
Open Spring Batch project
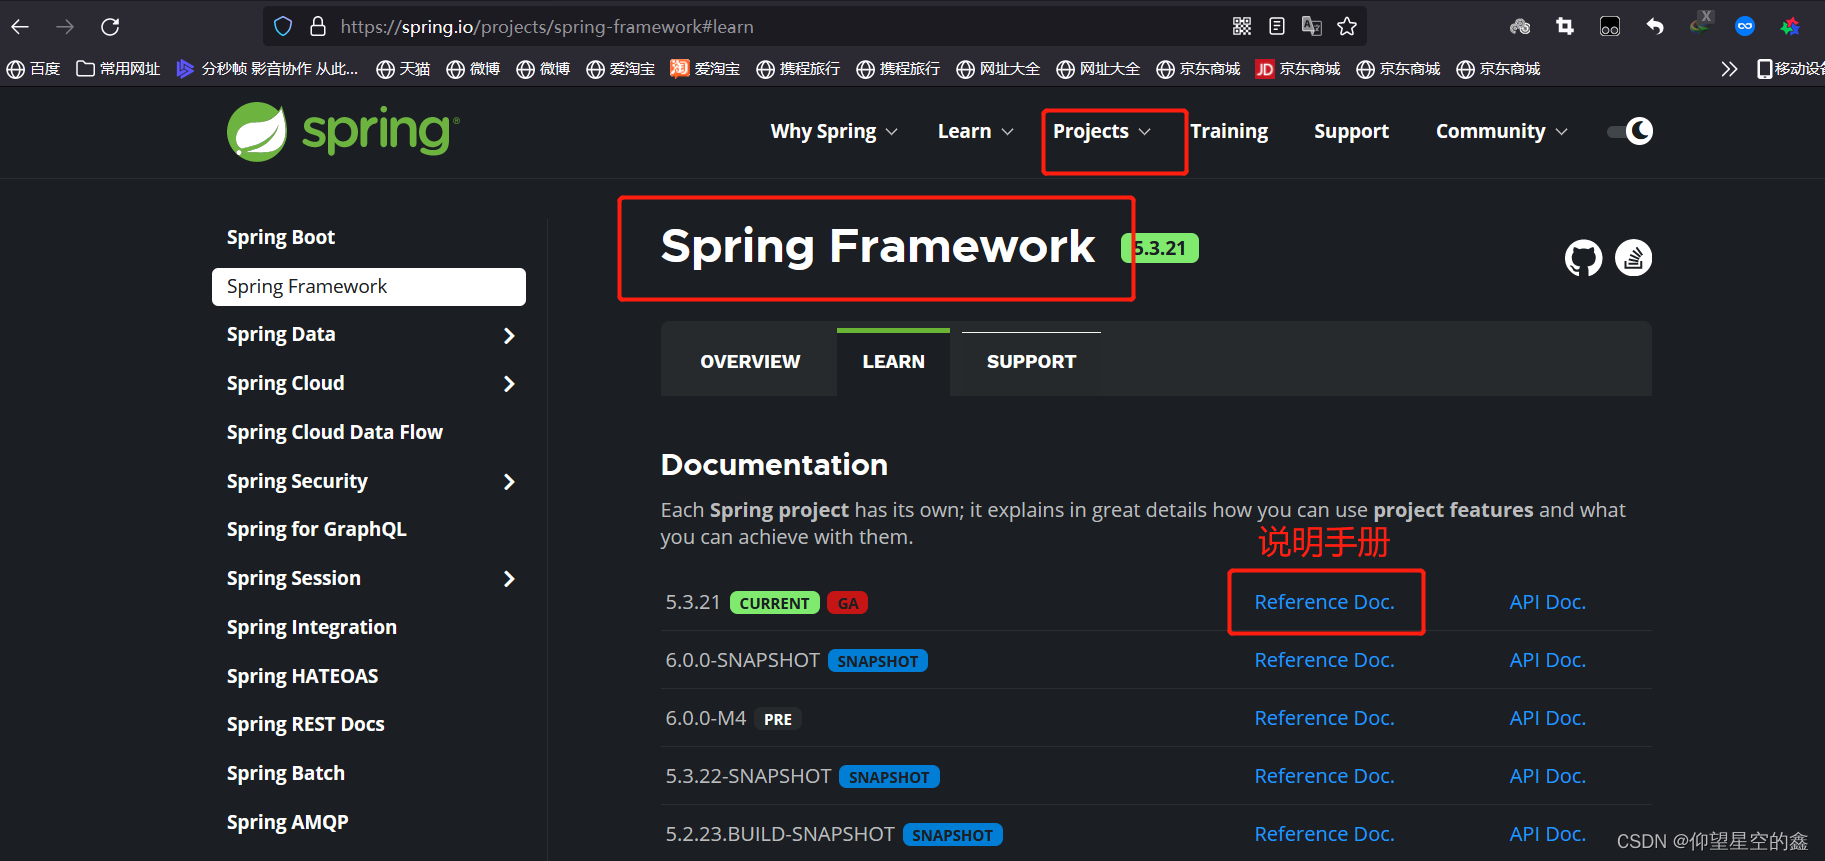pos(285,773)
